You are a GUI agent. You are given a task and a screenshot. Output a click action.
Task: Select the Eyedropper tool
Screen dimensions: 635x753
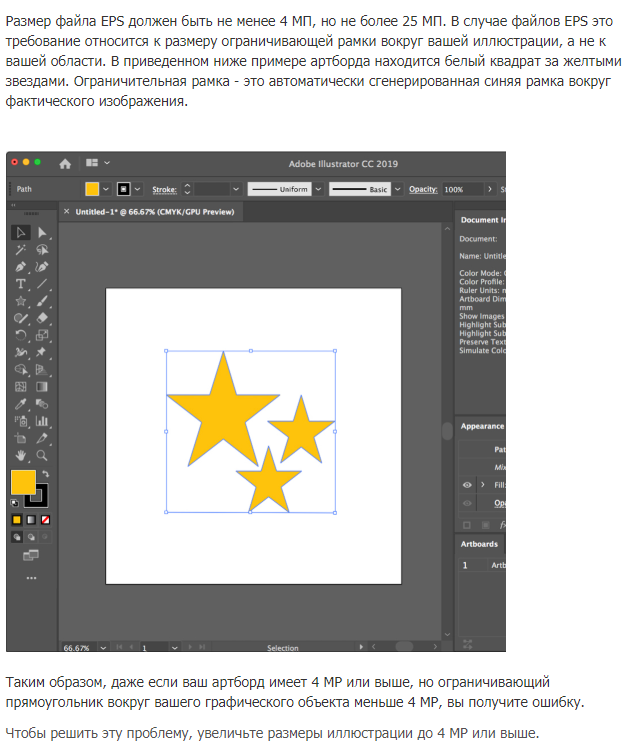(21, 404)
